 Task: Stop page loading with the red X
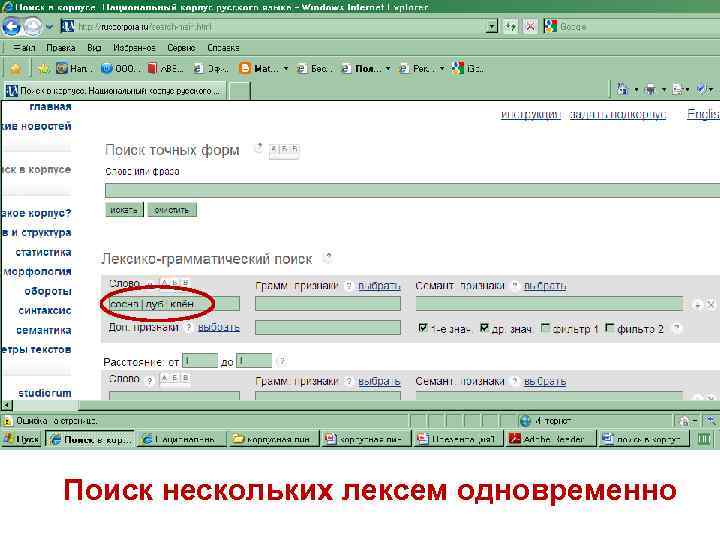[x=530, y=27]
